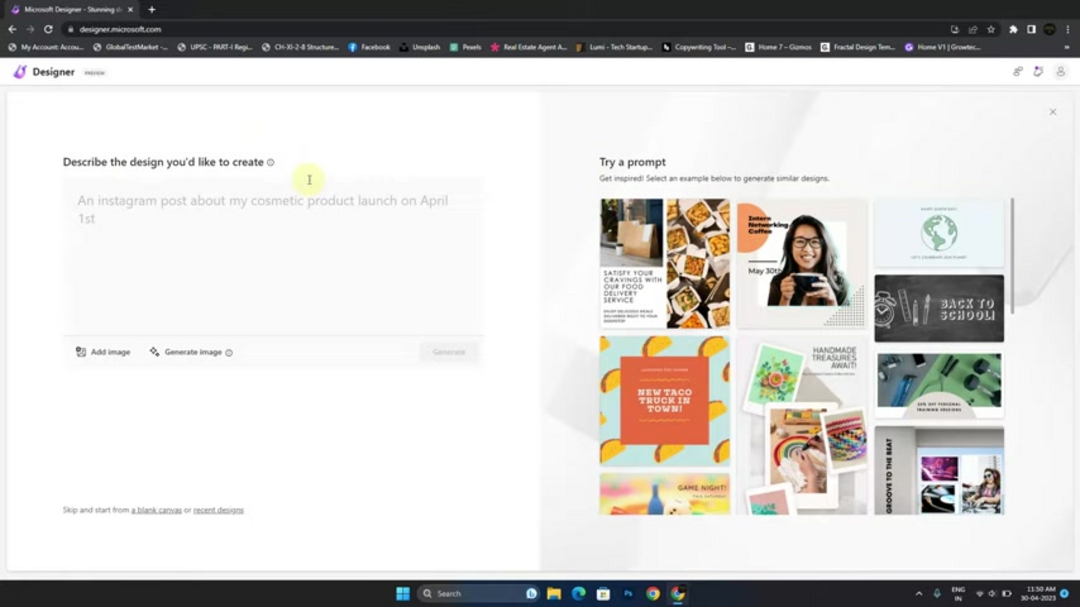This screenshot has width=1080, height=607.
Task: Click the a blank canvas link
Action: click(155, 510)
